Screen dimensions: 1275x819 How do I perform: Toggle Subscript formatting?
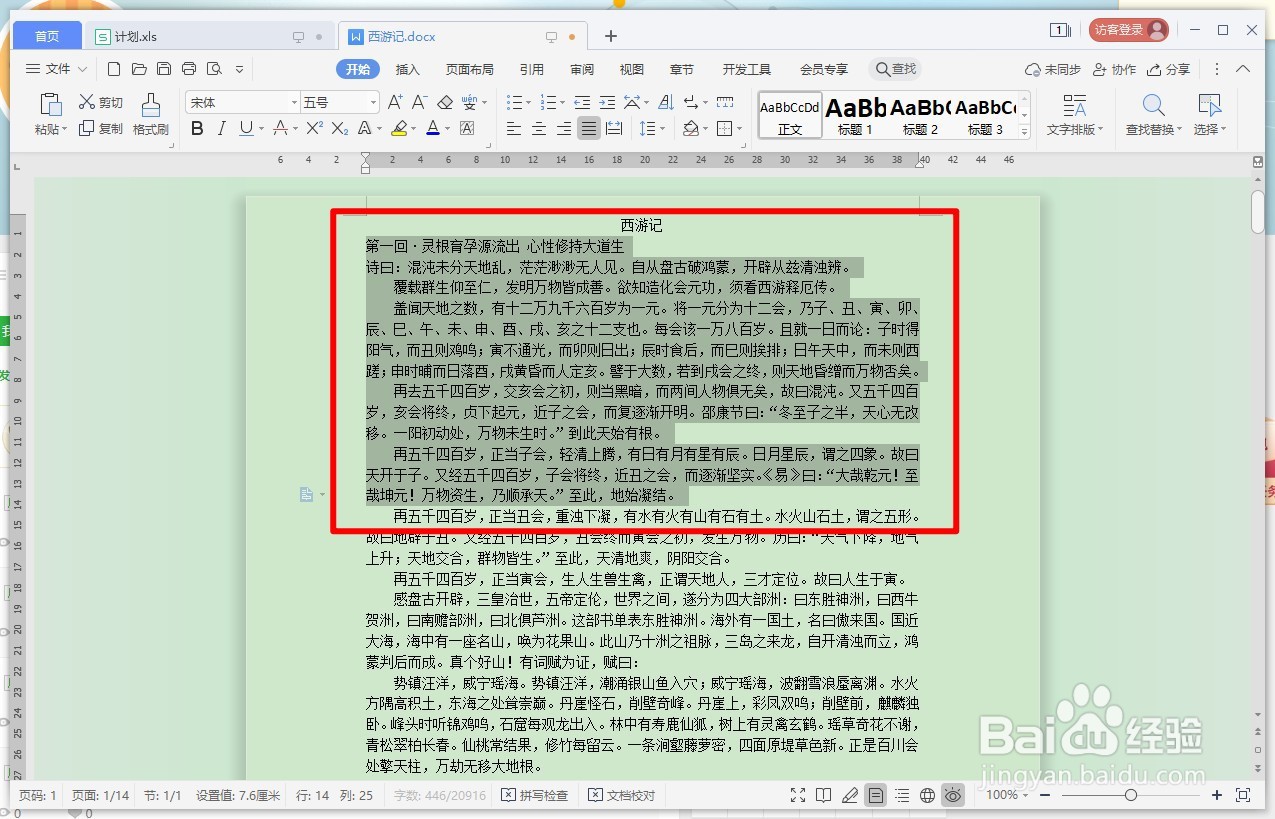tap(340, 128)
